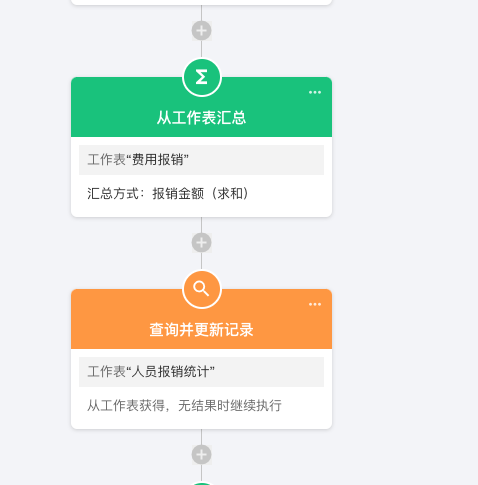
Task: Click the 汇总方式：报销金额（求和） description
Action: 168,193
